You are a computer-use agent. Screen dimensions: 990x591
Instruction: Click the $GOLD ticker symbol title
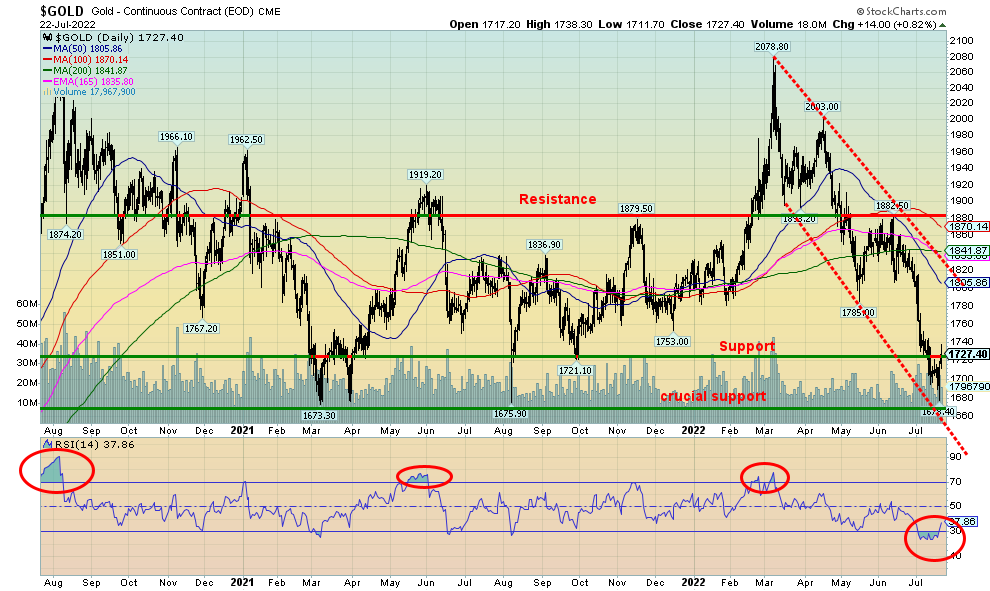tap(62, 10)
